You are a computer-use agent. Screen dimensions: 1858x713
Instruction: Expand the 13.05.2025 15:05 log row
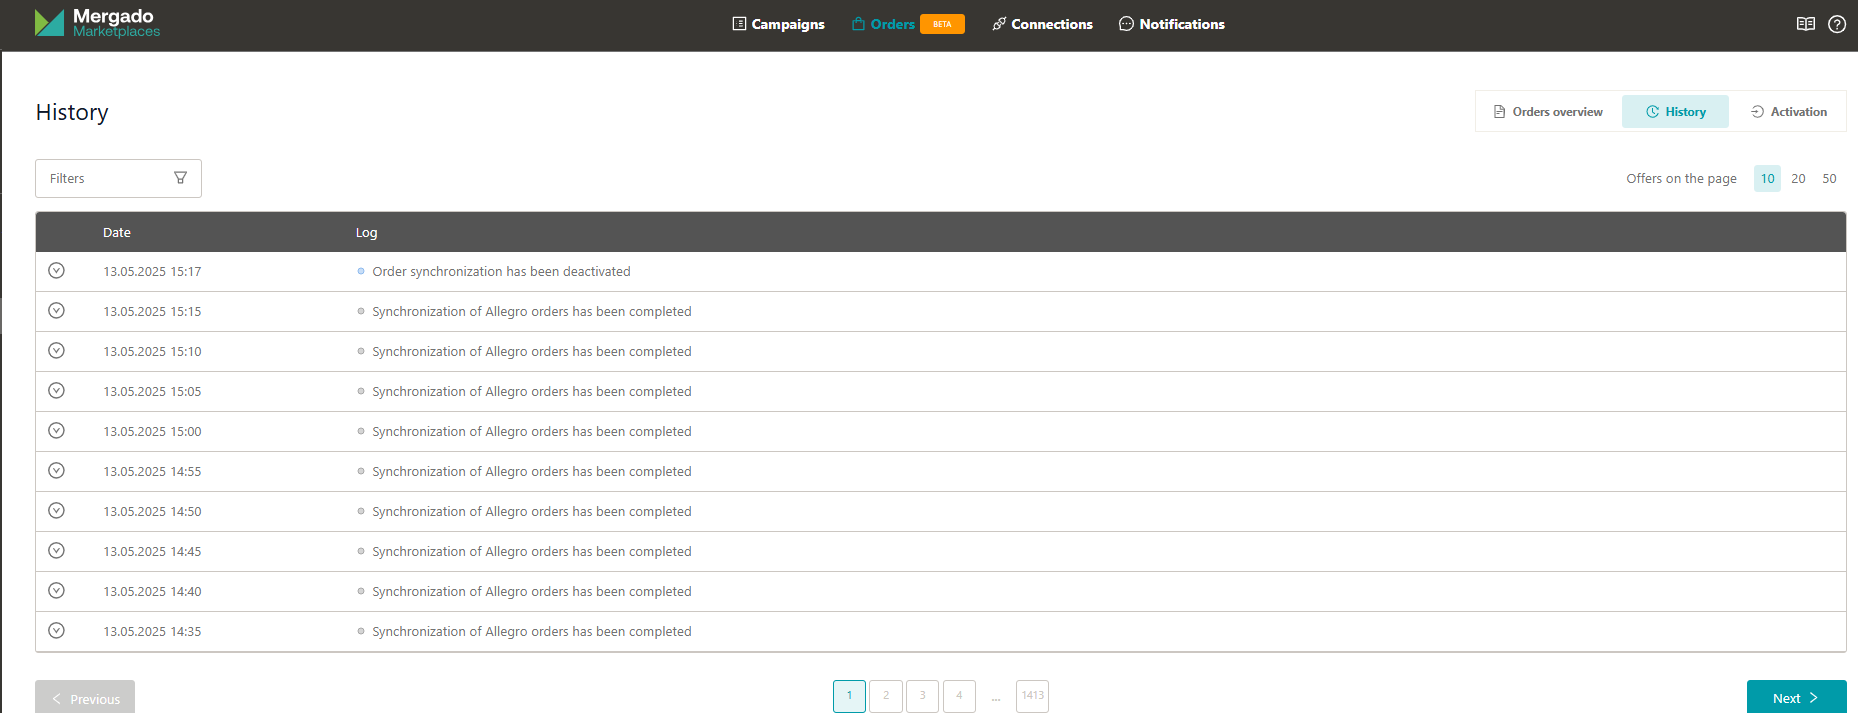(57, 391)
